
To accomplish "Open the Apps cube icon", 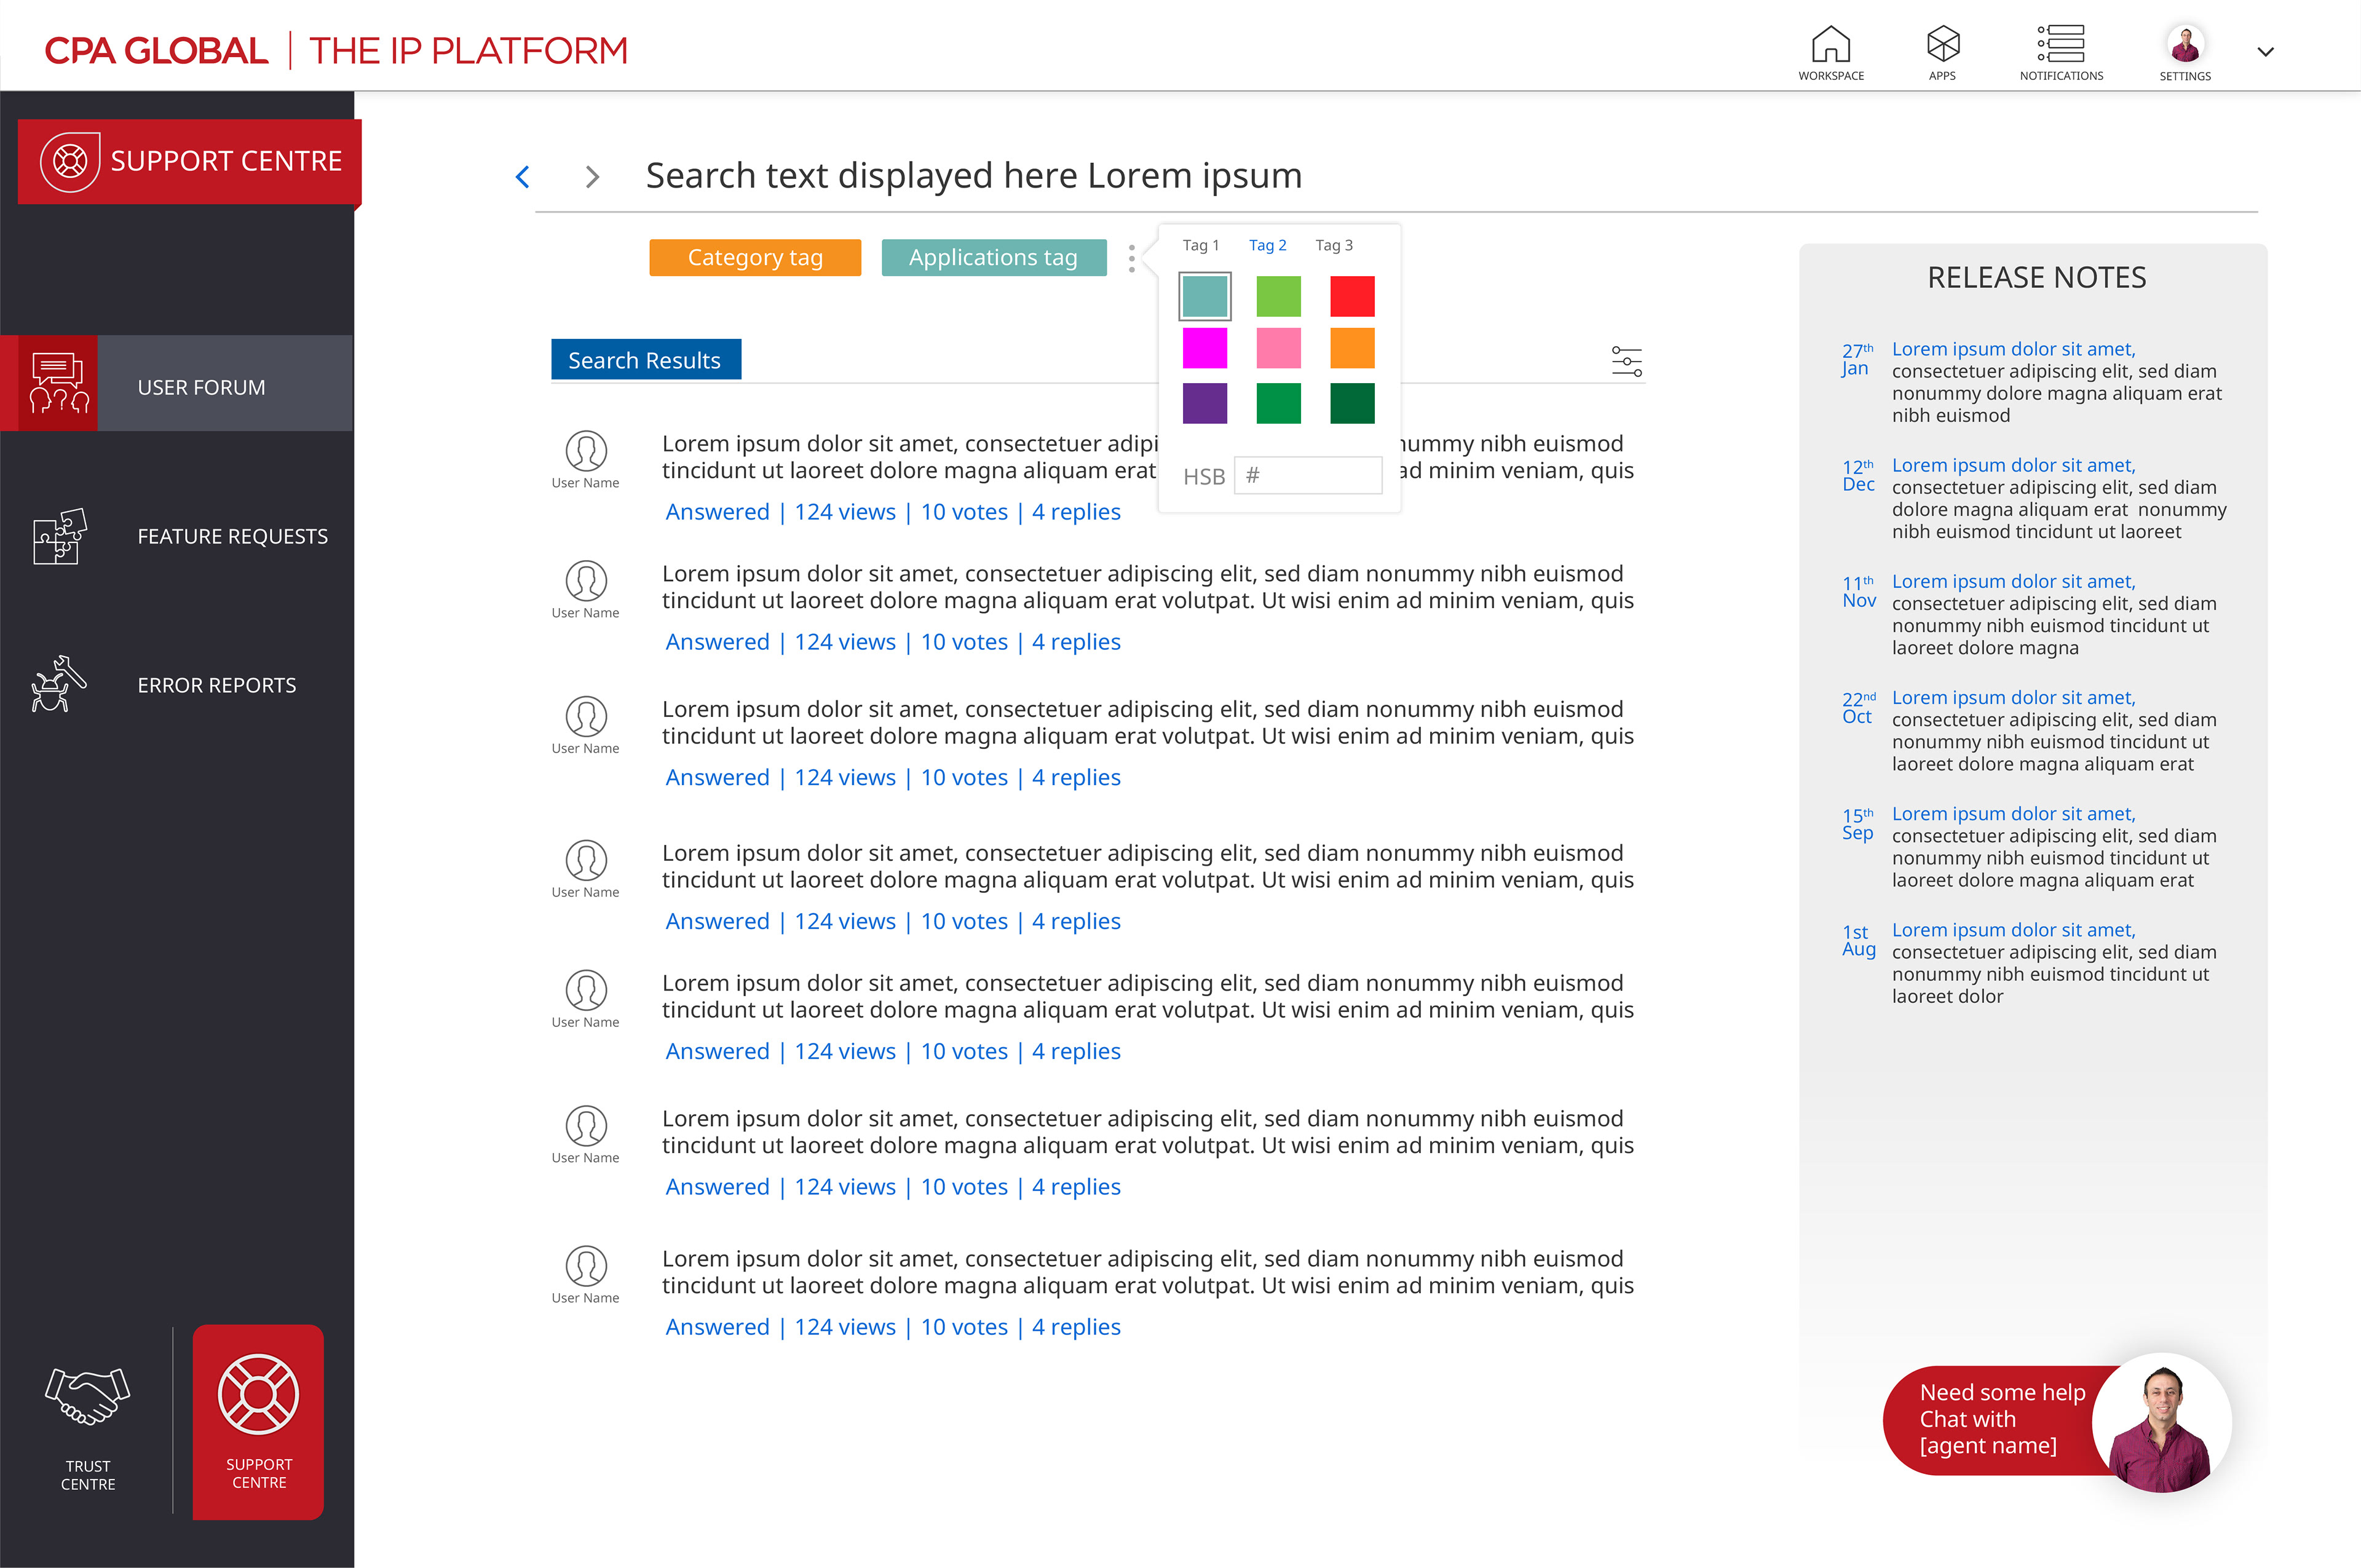I will pyautogui.click(x=1942, y=45).
